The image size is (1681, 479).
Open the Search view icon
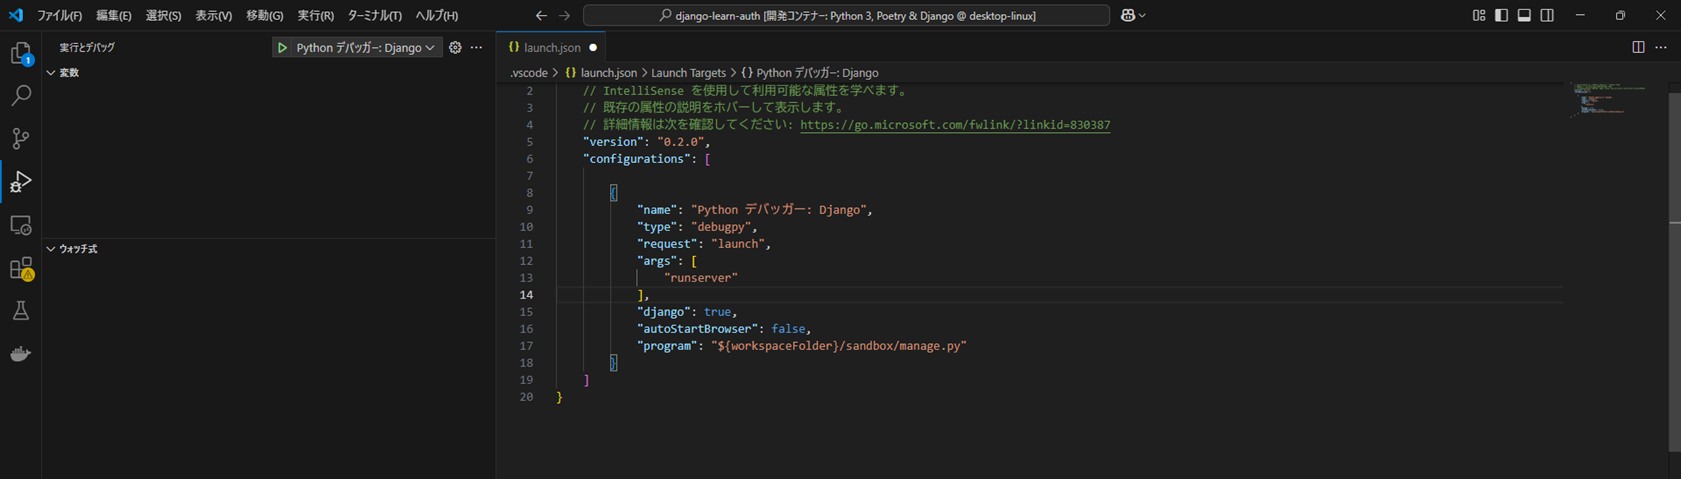click(21, 96)
